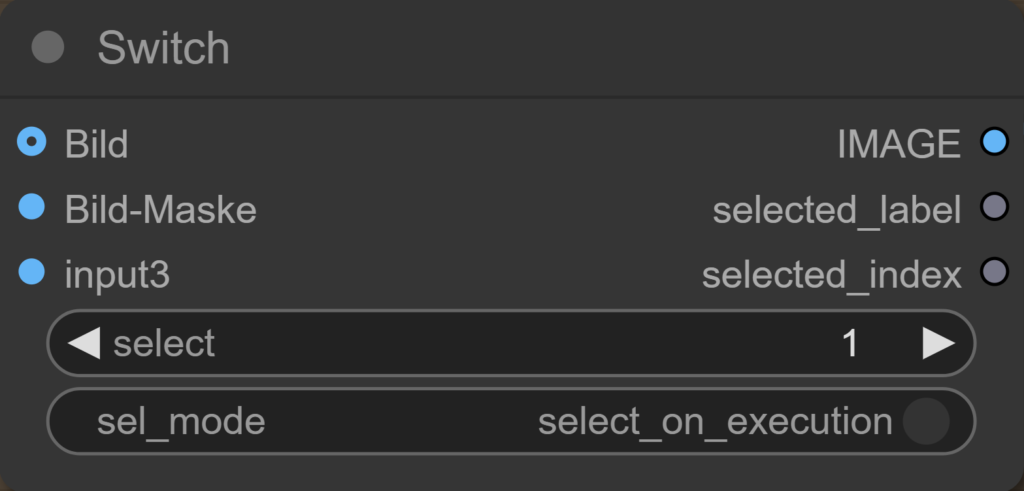The height and width of the screenshot is (491, 1024).
Task: Click the Bild input socket dot
Action: click(32, 143)
